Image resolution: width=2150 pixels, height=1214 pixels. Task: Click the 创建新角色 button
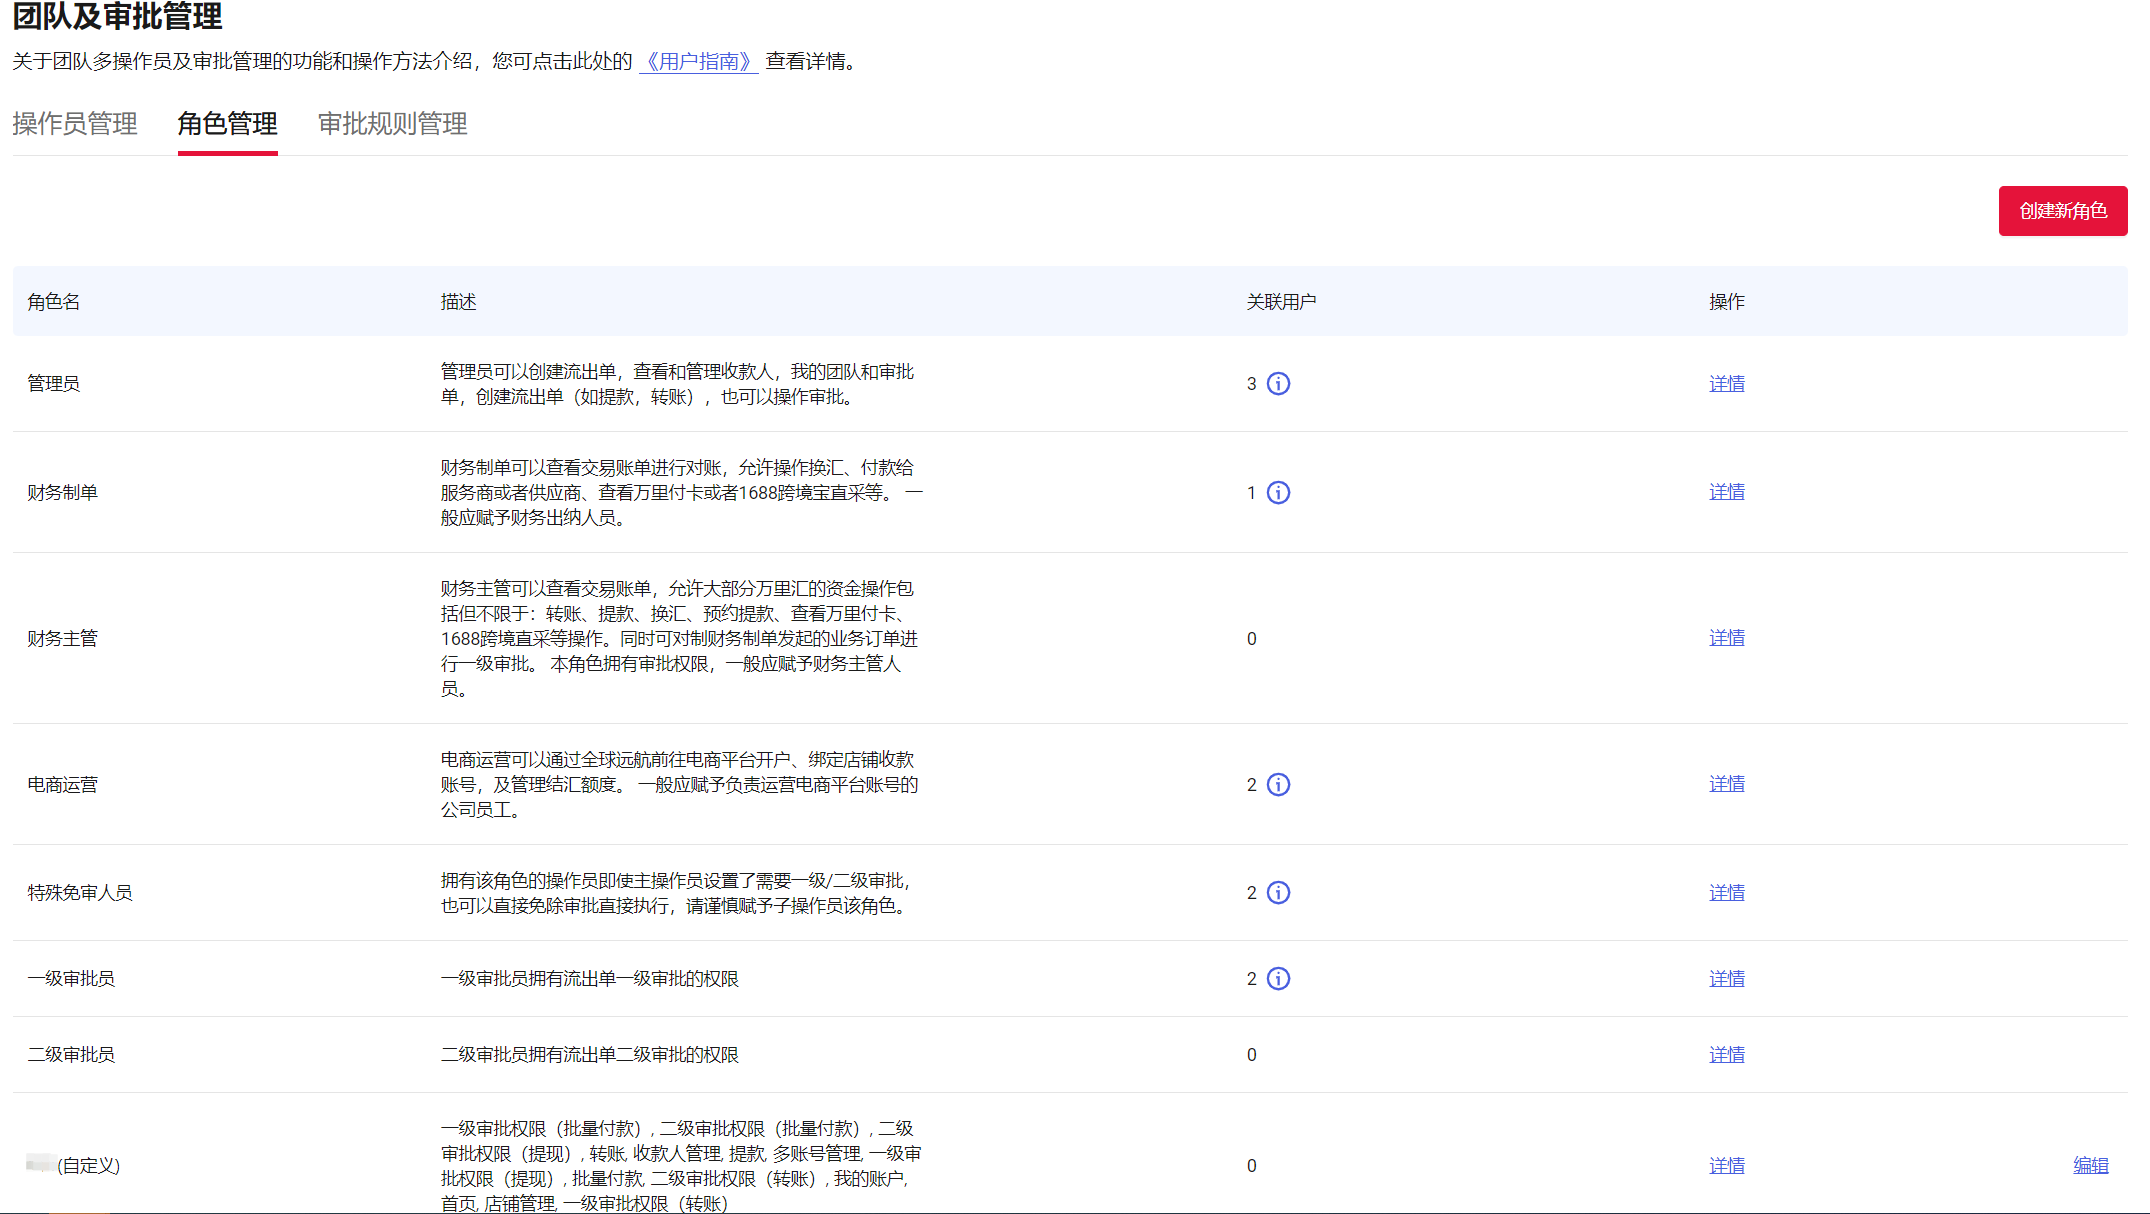pyautogui.click(x=2062, y=211)
